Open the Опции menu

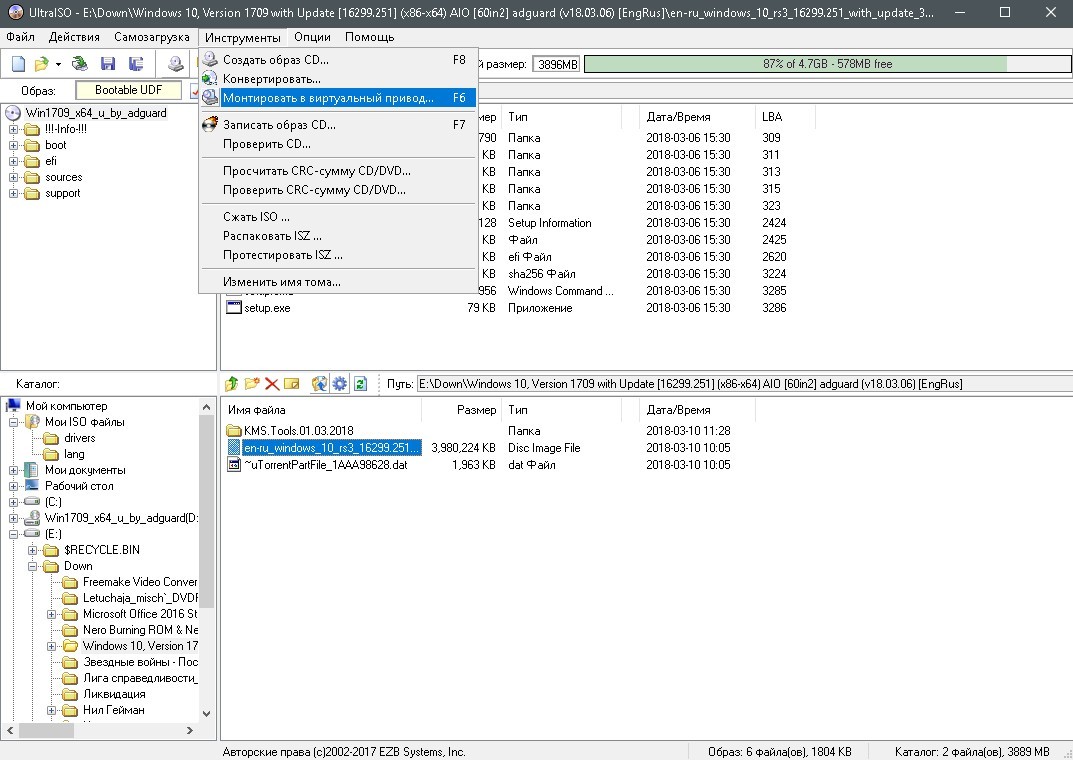[312, 37]
